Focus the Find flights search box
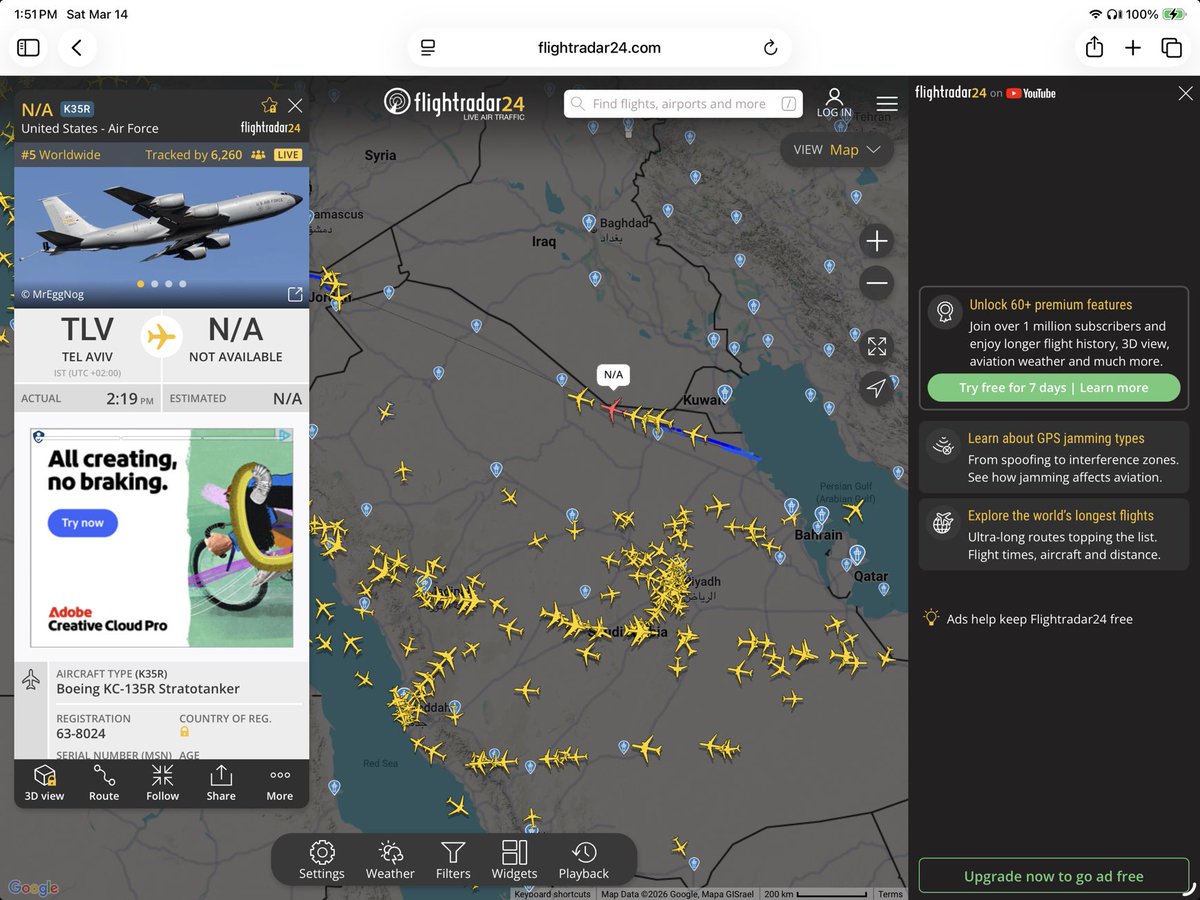The width and height of the screenshot is (1200, 900). pos(684,103)
